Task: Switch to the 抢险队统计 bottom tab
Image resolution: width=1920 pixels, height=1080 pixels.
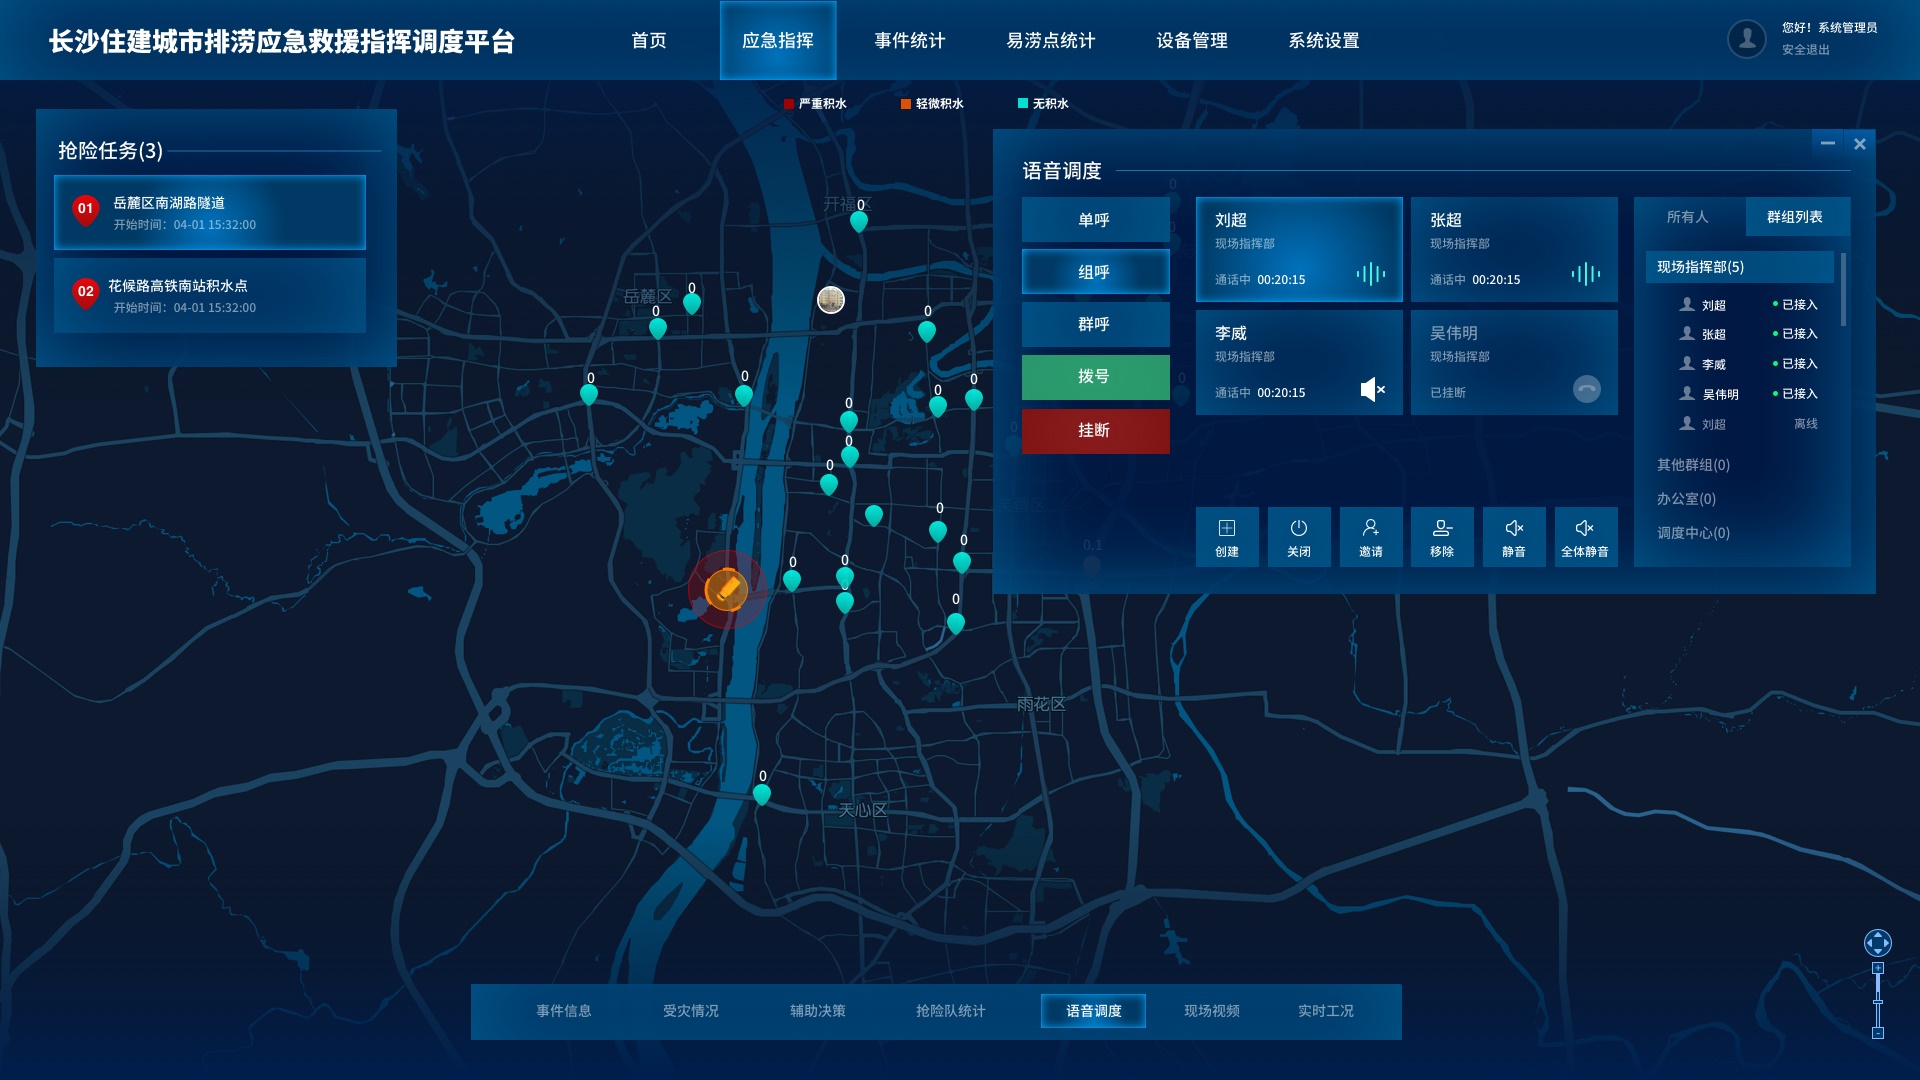Action: coord(951,1011)
